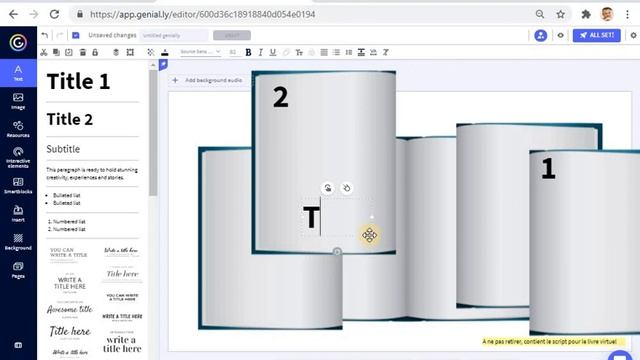The height and width of the screenshot is (360, 640).
Task: Open the Background panel
Action: click(18, 242)
